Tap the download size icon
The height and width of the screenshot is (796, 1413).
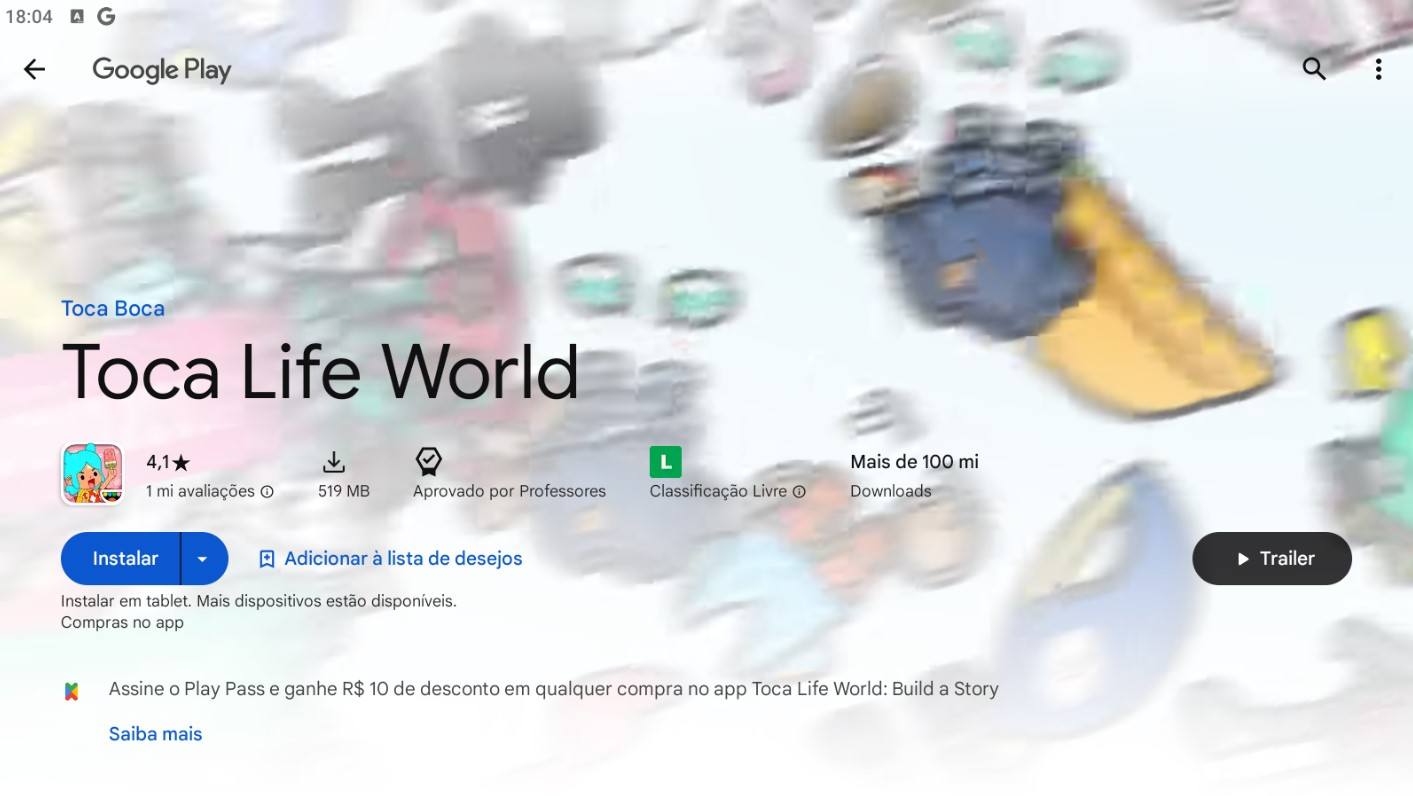[334, 462]
